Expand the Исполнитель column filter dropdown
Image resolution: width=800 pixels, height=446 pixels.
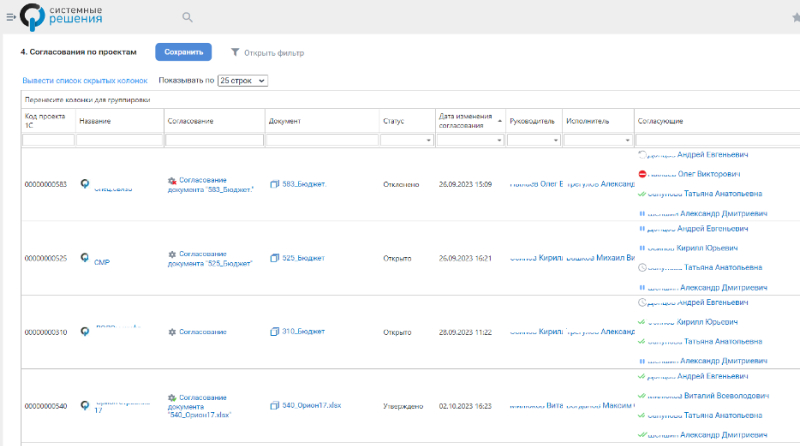click(x=627, y=141)
